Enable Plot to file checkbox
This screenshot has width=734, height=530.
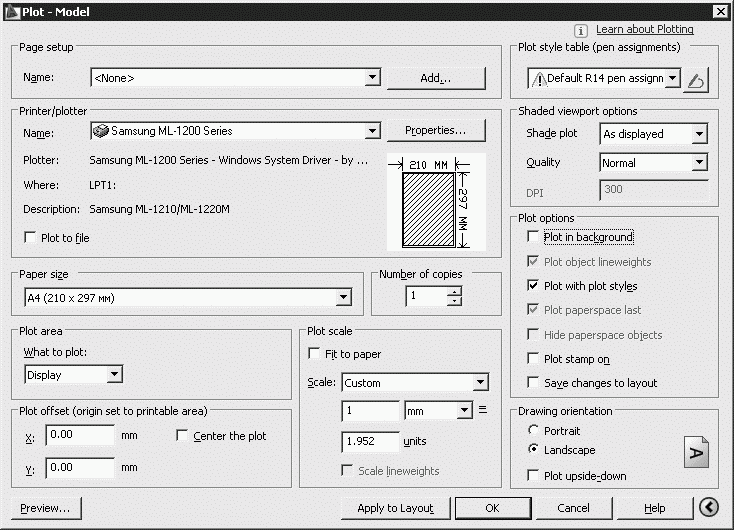29,238
